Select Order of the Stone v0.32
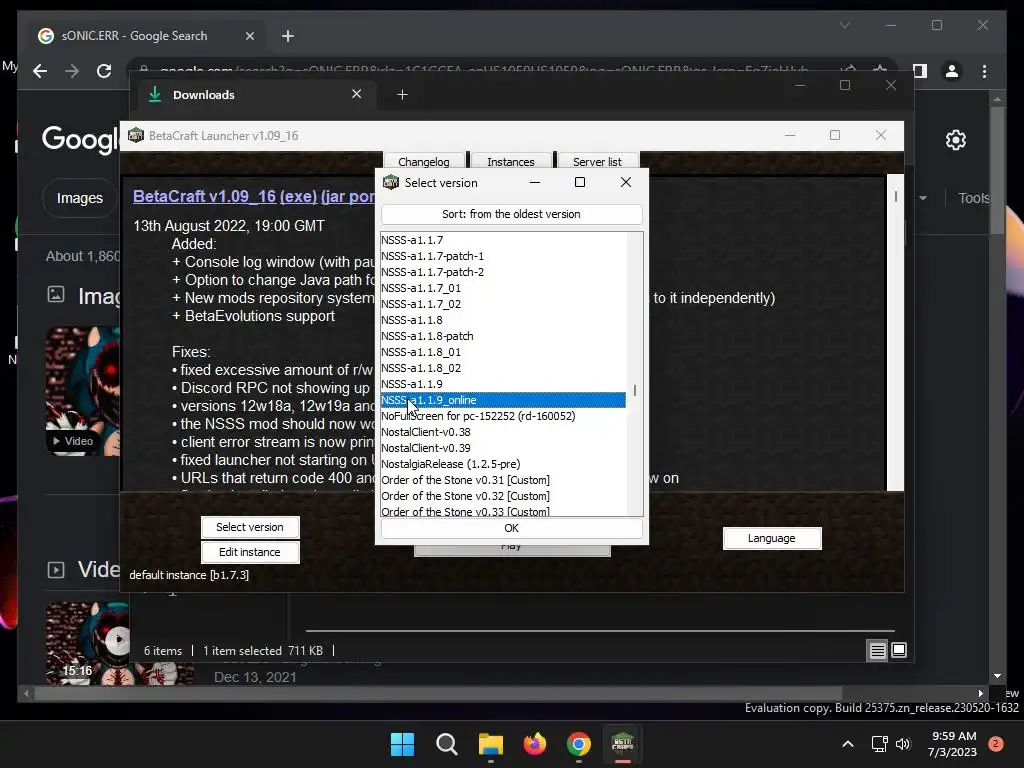This screenshot has width=1024, height=768. pos(503,496)
